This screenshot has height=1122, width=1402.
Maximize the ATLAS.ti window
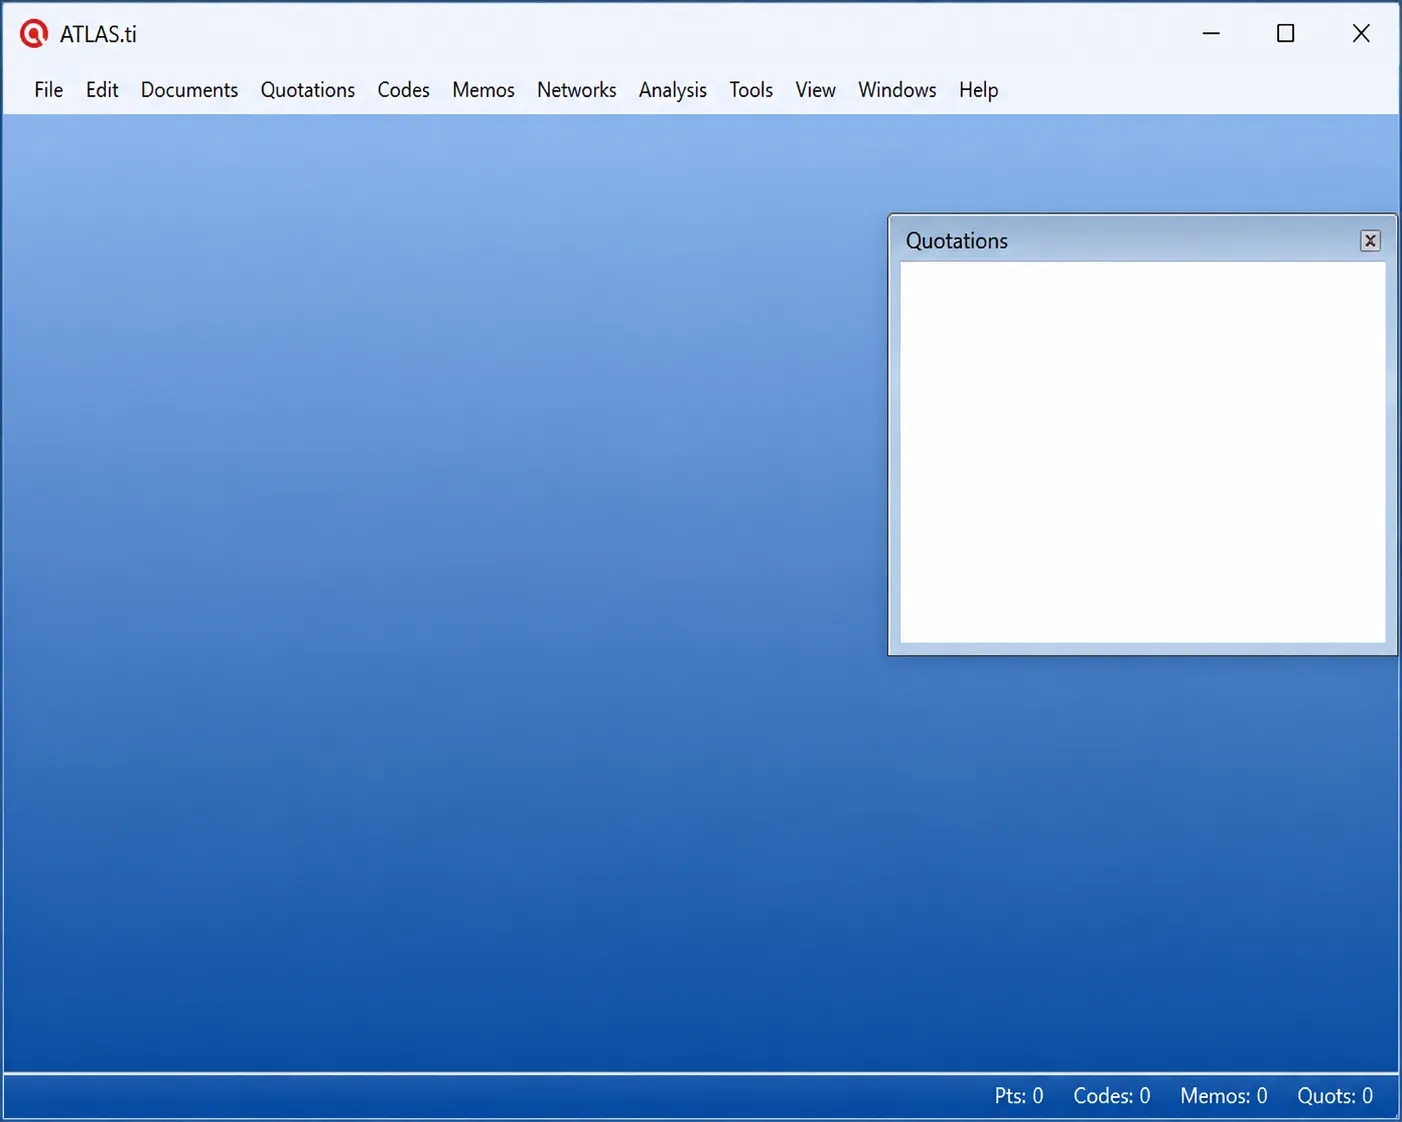(x=1286, y=34)
